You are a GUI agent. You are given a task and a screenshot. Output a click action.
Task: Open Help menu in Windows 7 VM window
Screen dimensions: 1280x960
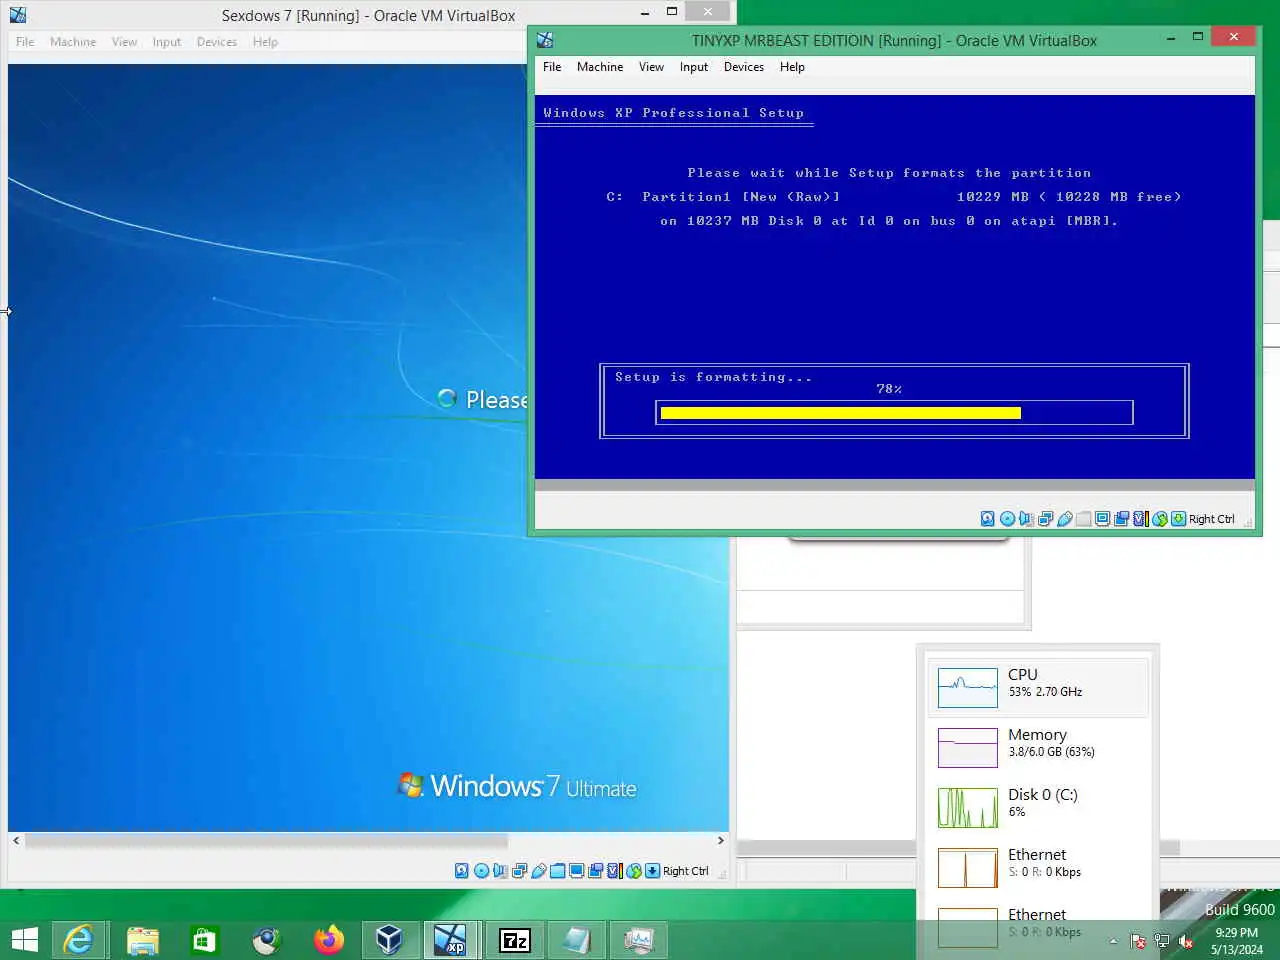265,42
